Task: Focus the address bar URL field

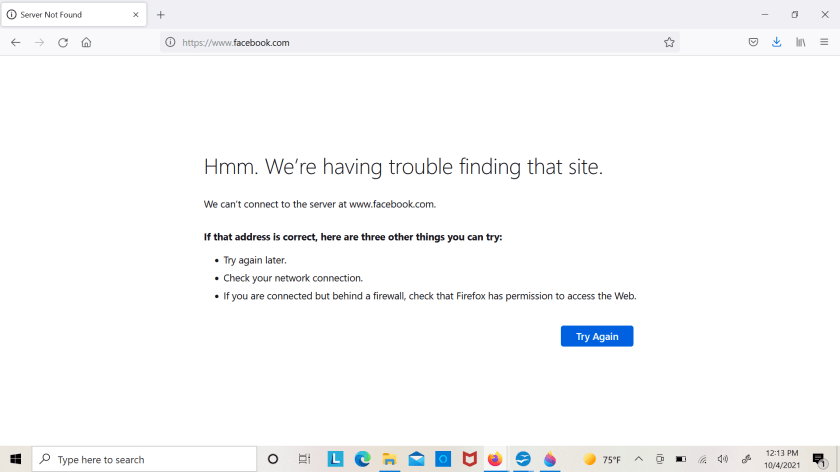Action: click(400, 43)
